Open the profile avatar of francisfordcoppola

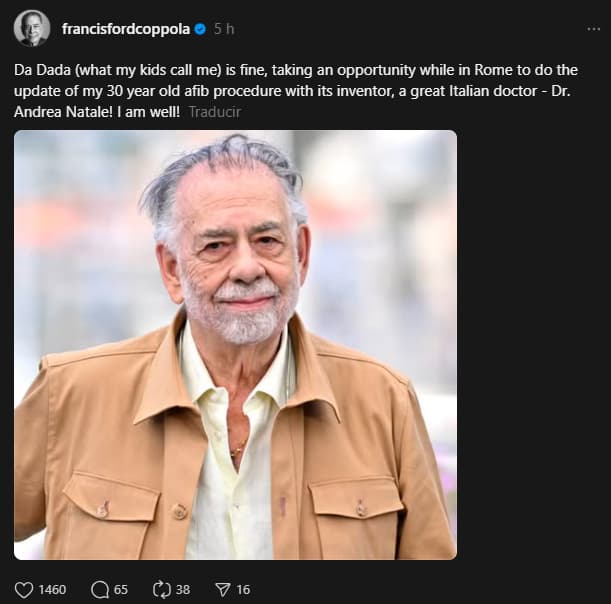click(x=31, y=28)
